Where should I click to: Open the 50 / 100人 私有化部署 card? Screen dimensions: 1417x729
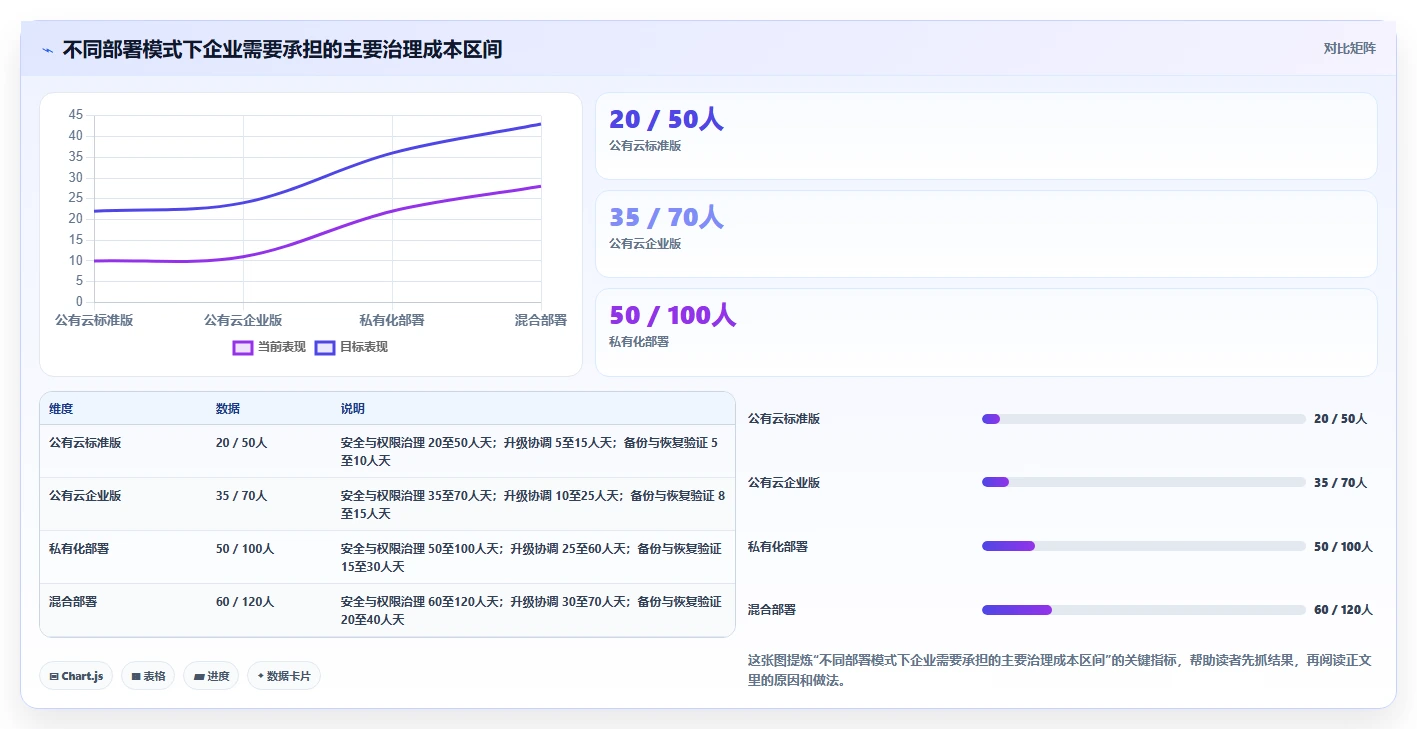pyautogui.click(x=986, y=332)
